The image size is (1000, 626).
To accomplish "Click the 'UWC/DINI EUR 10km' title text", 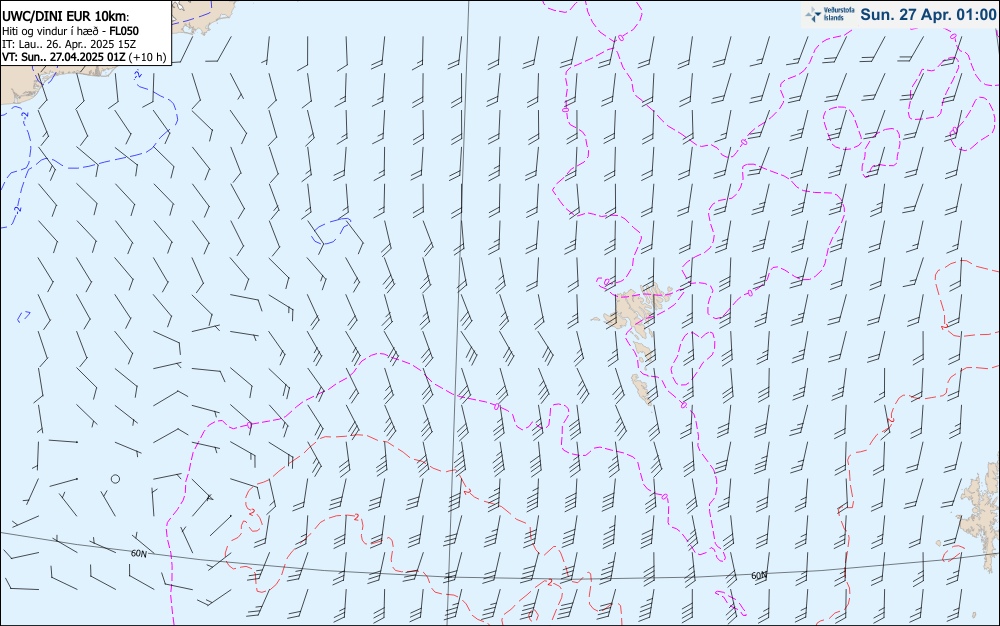I will [66, 17].
